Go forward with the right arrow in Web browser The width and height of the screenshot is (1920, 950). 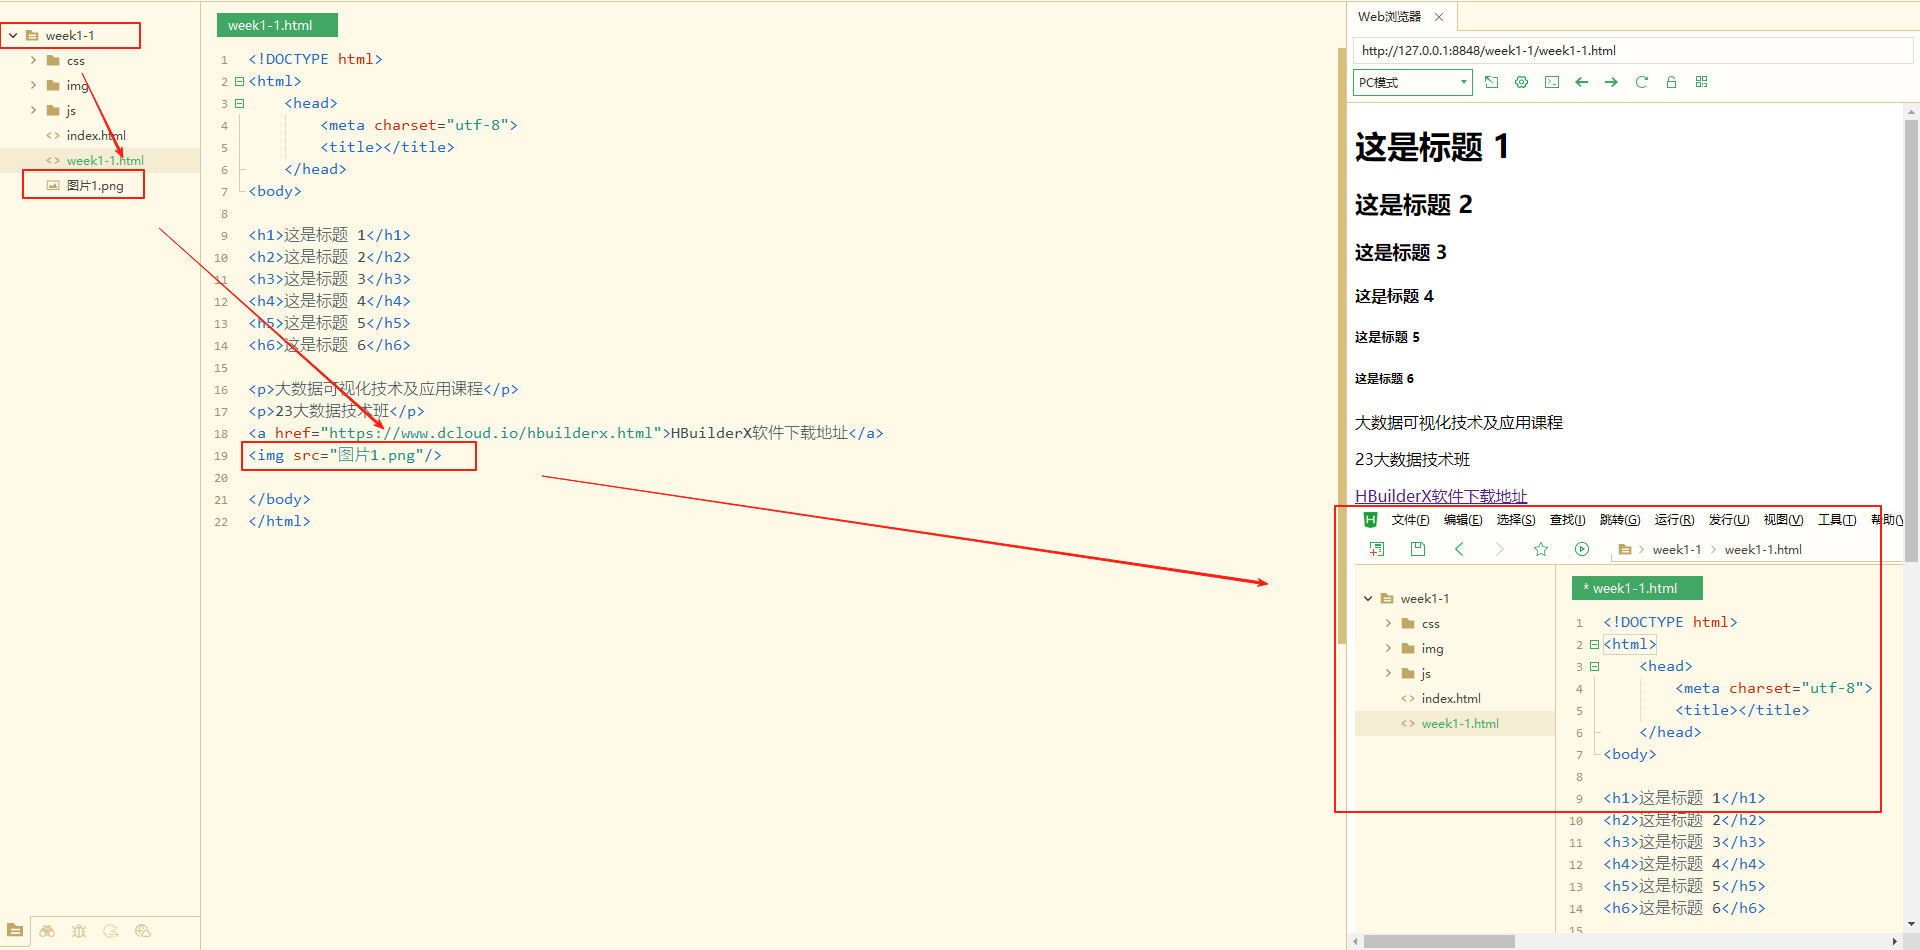coord(1611,82)
